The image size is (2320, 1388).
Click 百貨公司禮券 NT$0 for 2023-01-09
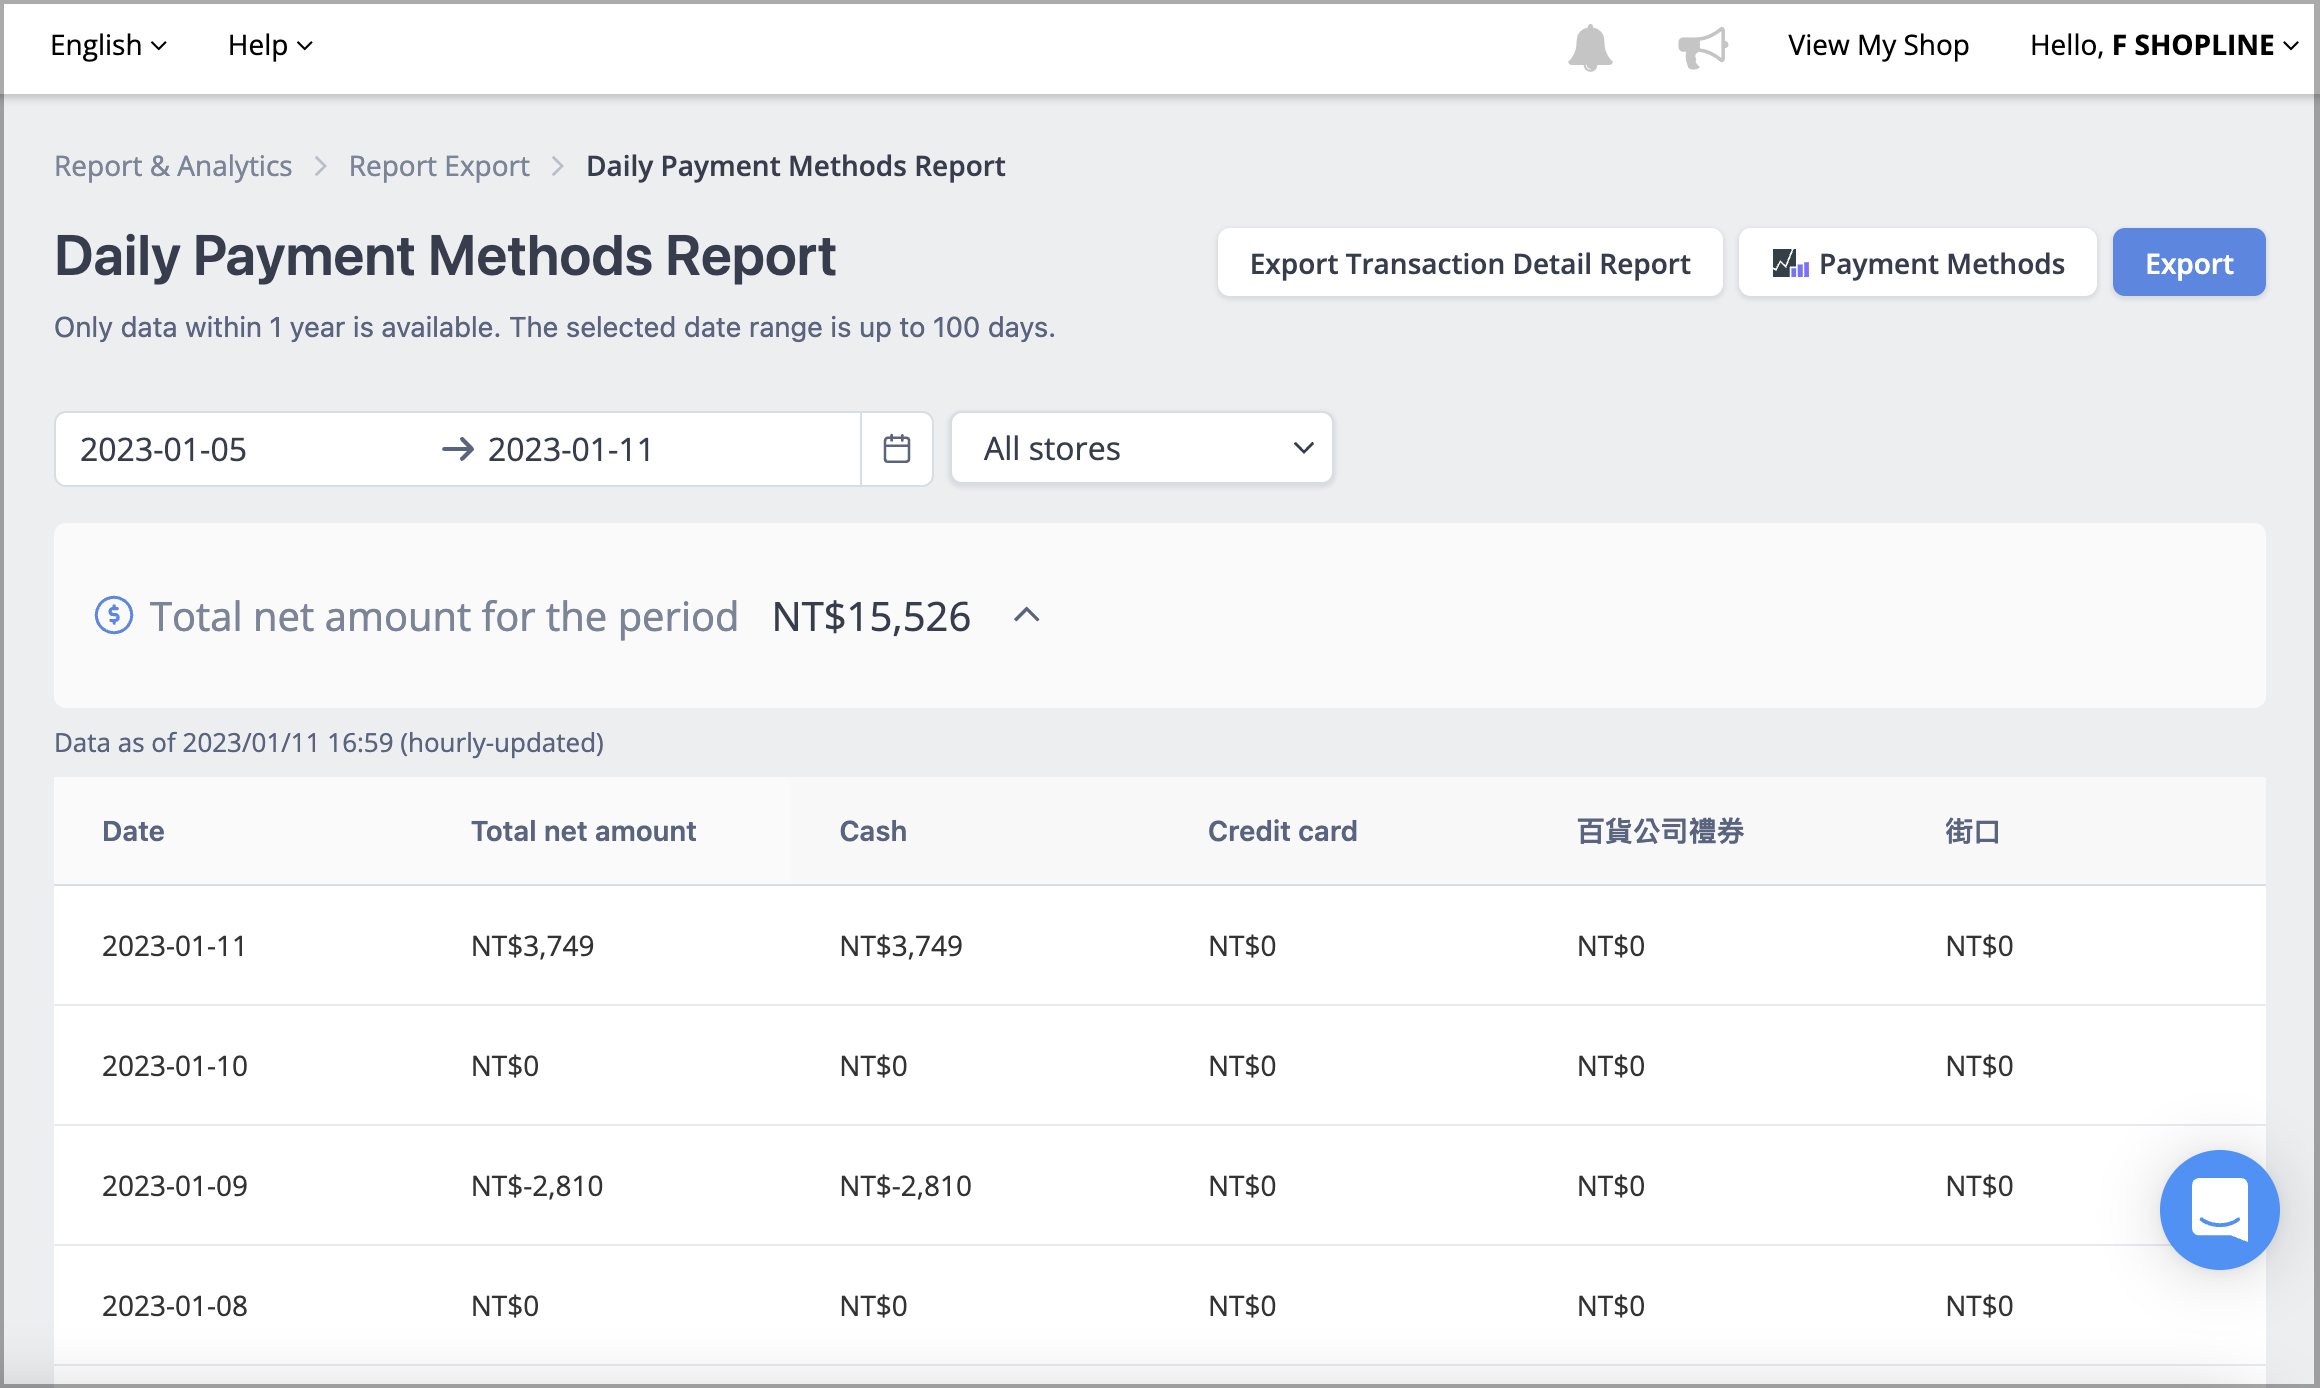[x=1611, y=1186]
